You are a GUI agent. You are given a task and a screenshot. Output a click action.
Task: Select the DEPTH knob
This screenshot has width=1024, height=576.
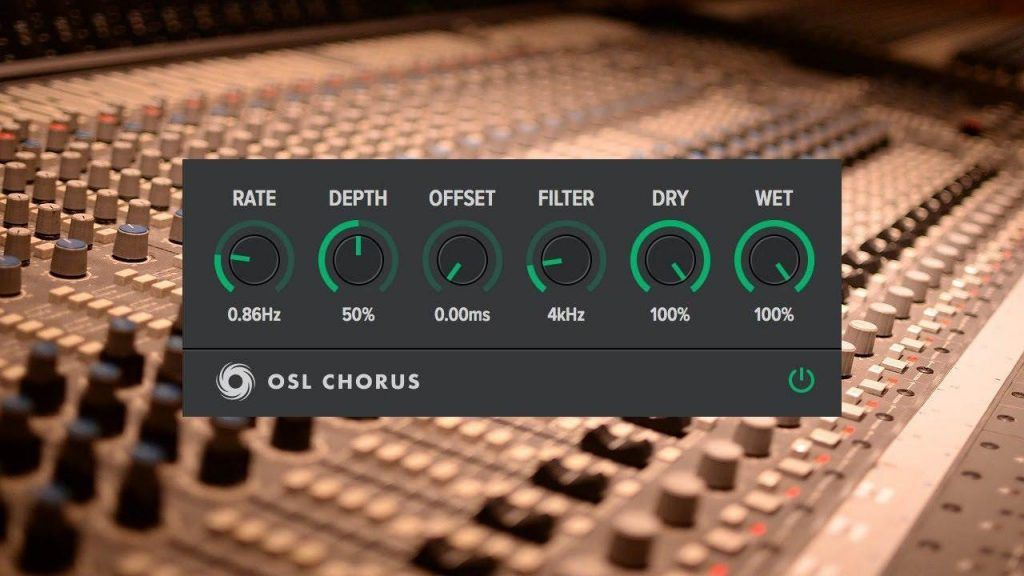tap(357, 261)
